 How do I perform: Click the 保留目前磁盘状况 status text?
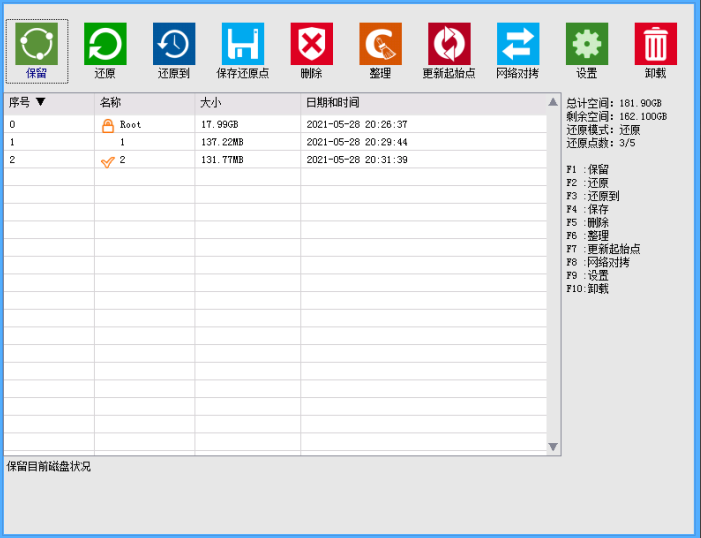coord(49,467)
